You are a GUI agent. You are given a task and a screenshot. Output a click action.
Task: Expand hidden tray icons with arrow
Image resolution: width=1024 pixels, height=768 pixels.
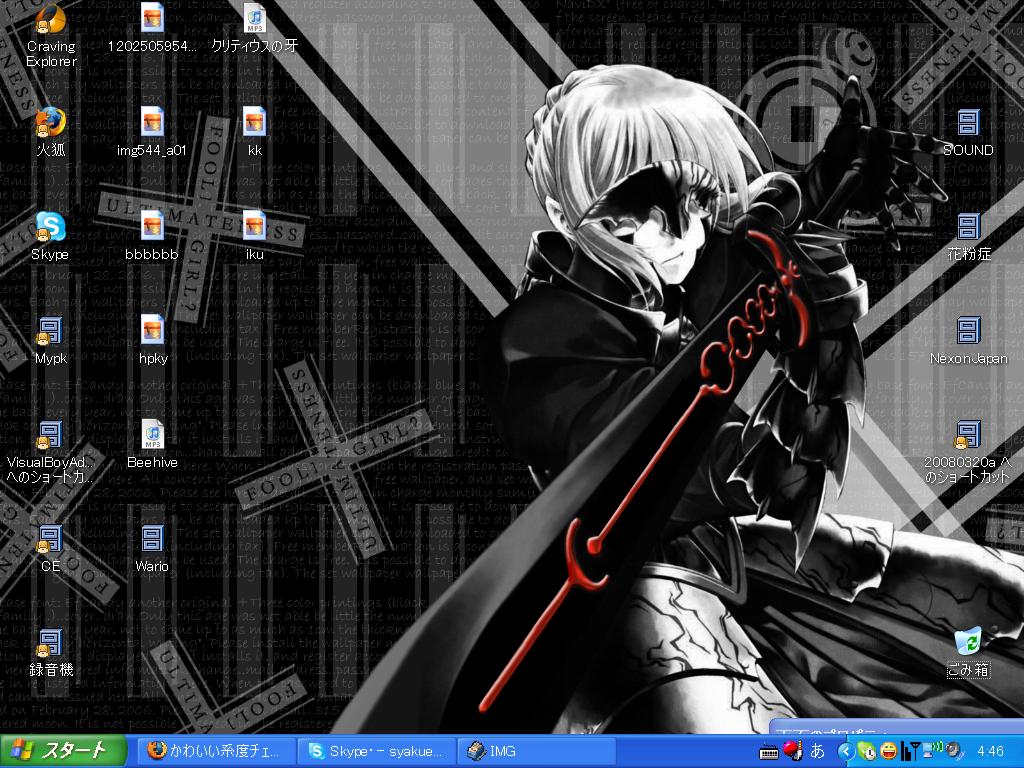pos(846,752)
